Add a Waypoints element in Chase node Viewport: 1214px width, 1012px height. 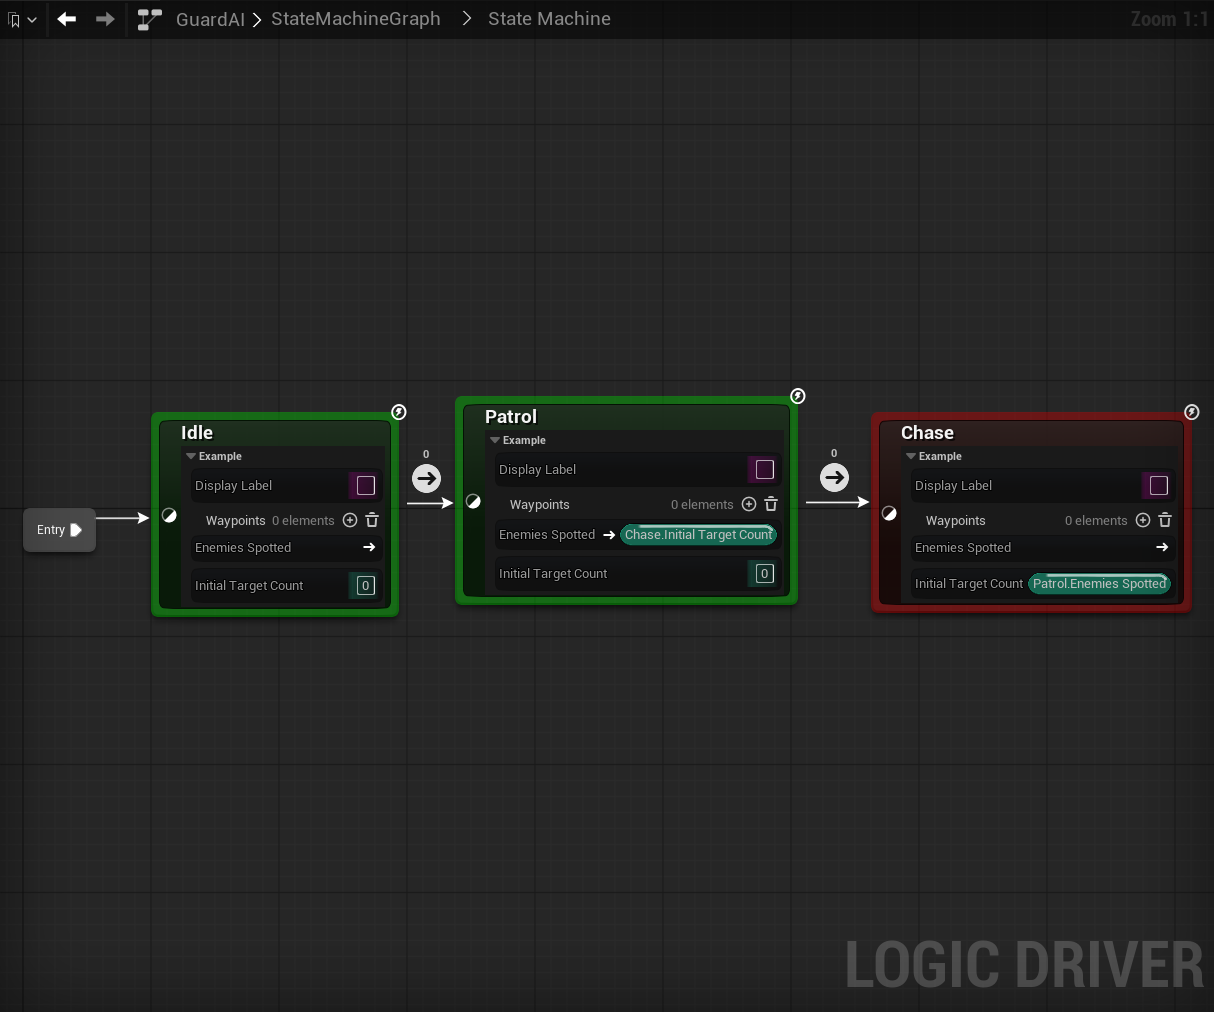pos(1143,520)
